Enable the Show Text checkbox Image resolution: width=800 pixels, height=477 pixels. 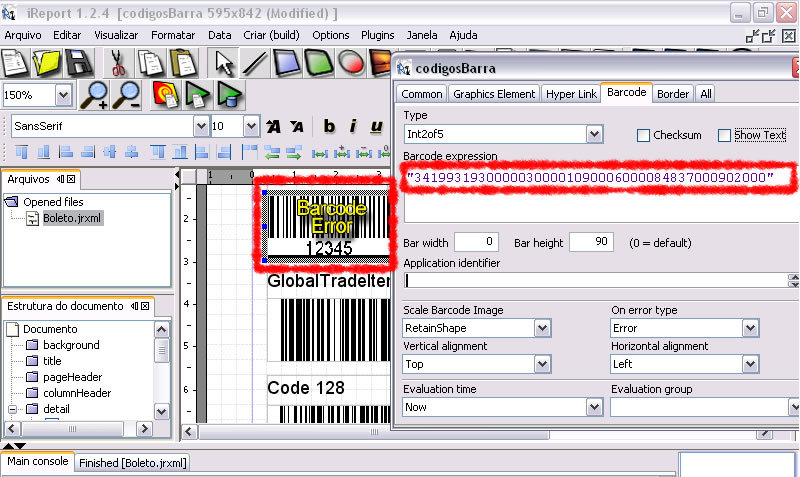(x=724, y=135)
